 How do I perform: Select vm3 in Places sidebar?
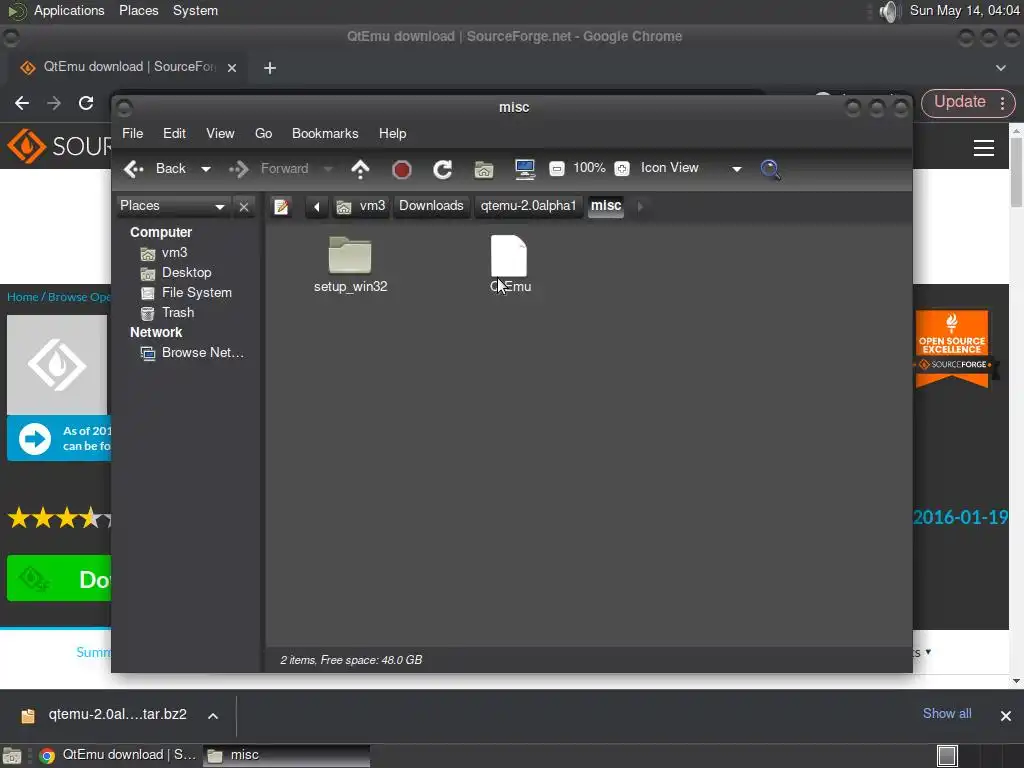pos(165,253)
